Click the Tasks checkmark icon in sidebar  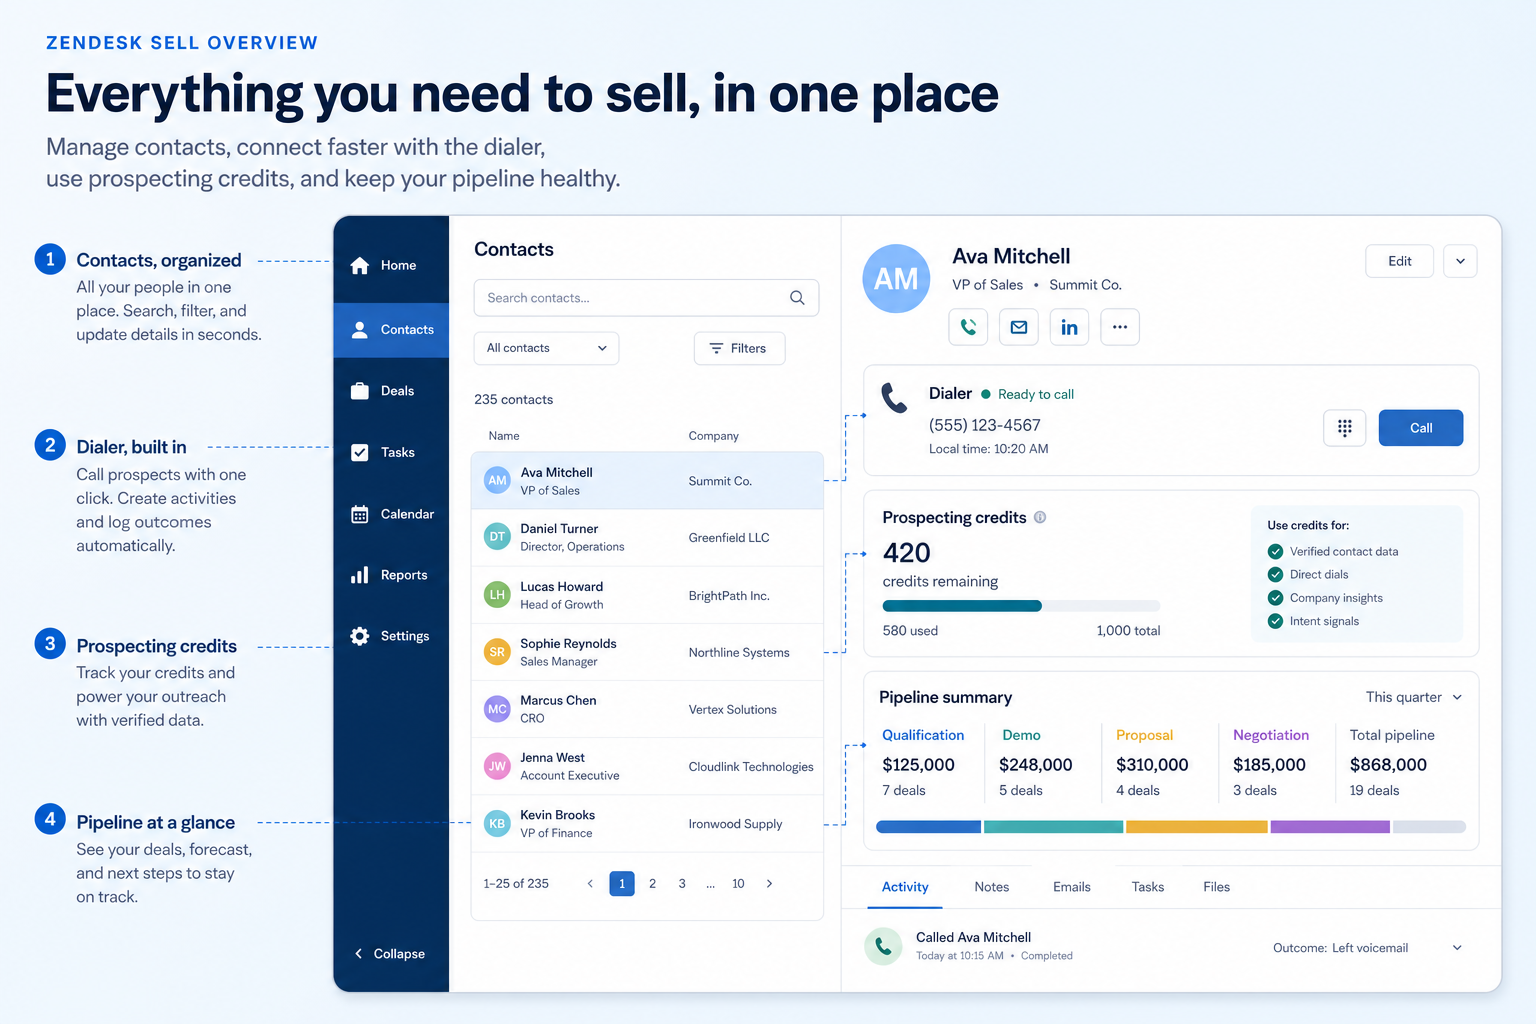click(x=360, y=452)
